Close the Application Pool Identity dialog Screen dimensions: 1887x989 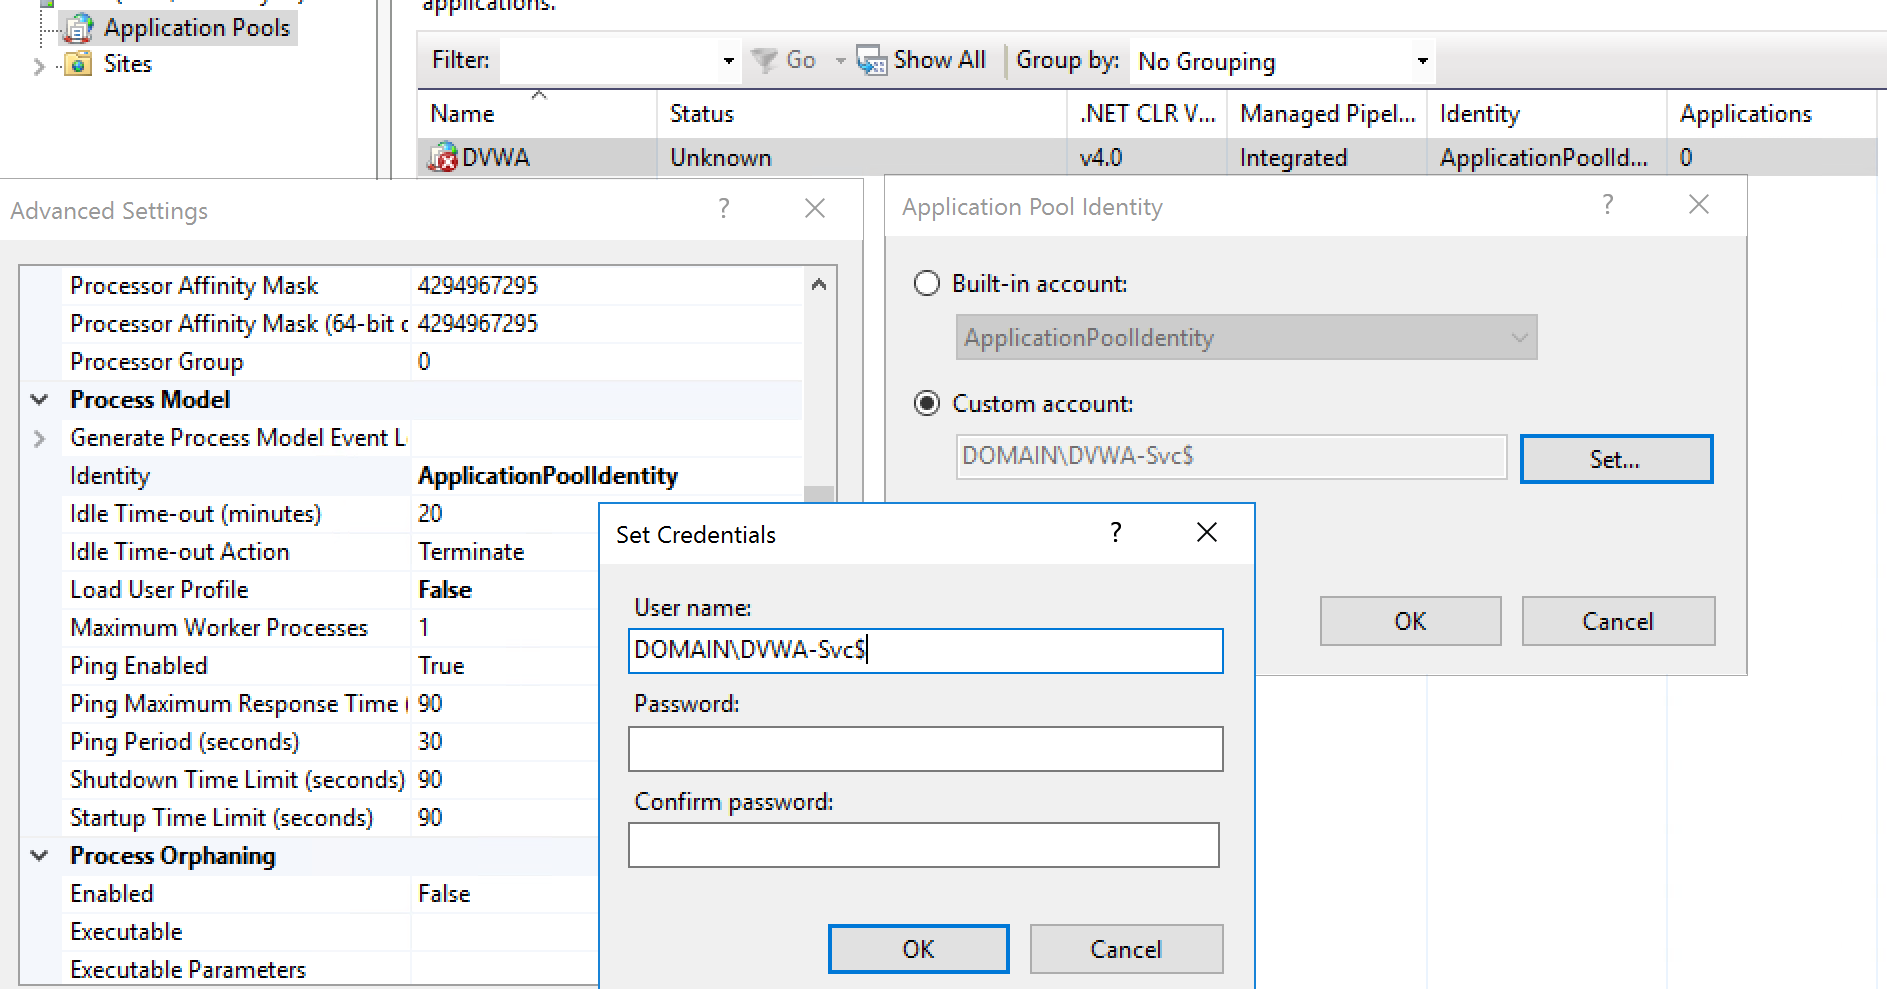(1698, 205)
